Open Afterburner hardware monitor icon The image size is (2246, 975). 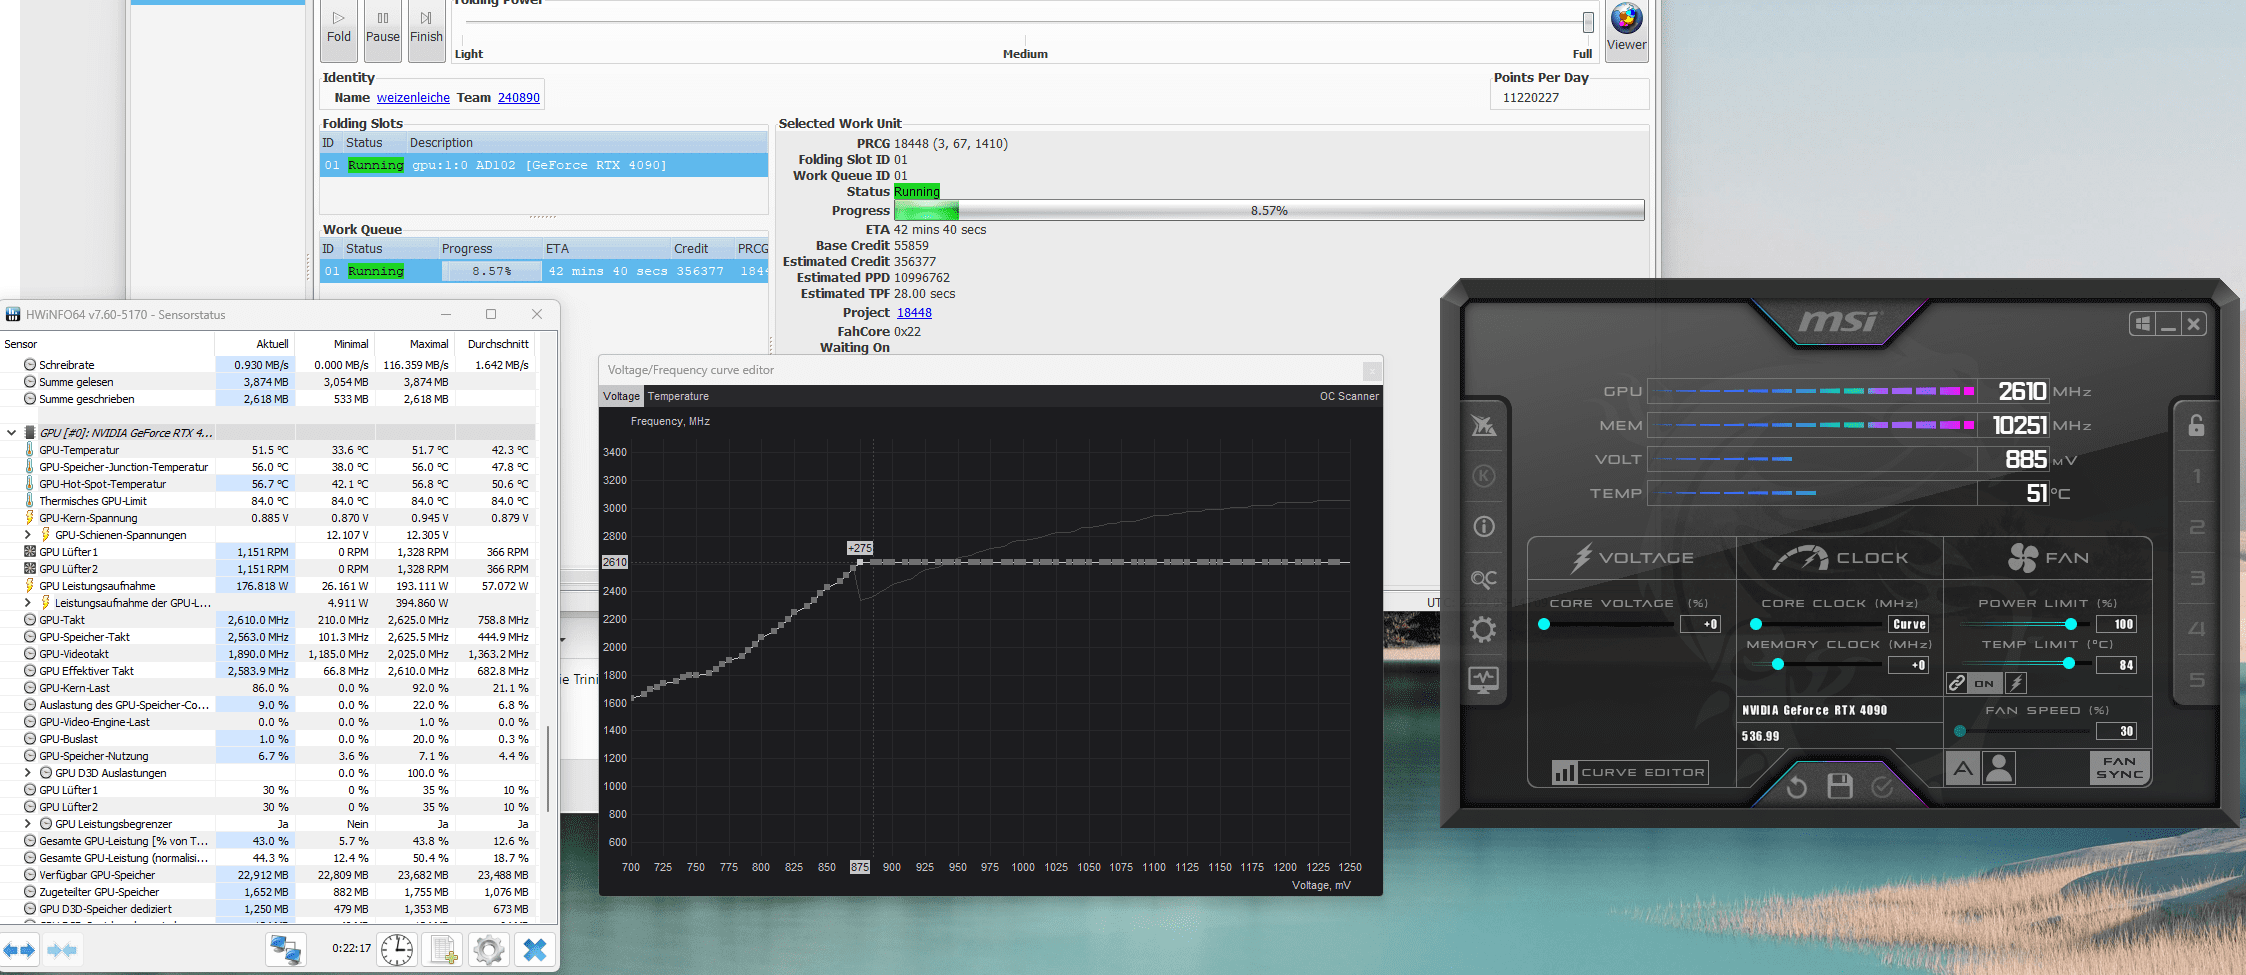coord(1484,680)
